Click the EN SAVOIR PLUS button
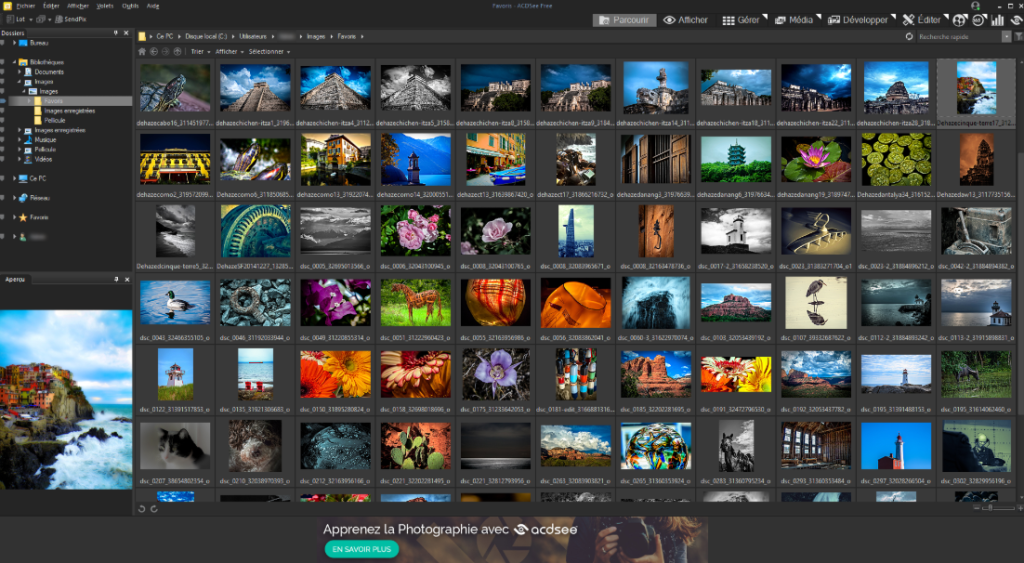Image resolution: width=1024 pixels, height=563 pixels. click(361, 549)
